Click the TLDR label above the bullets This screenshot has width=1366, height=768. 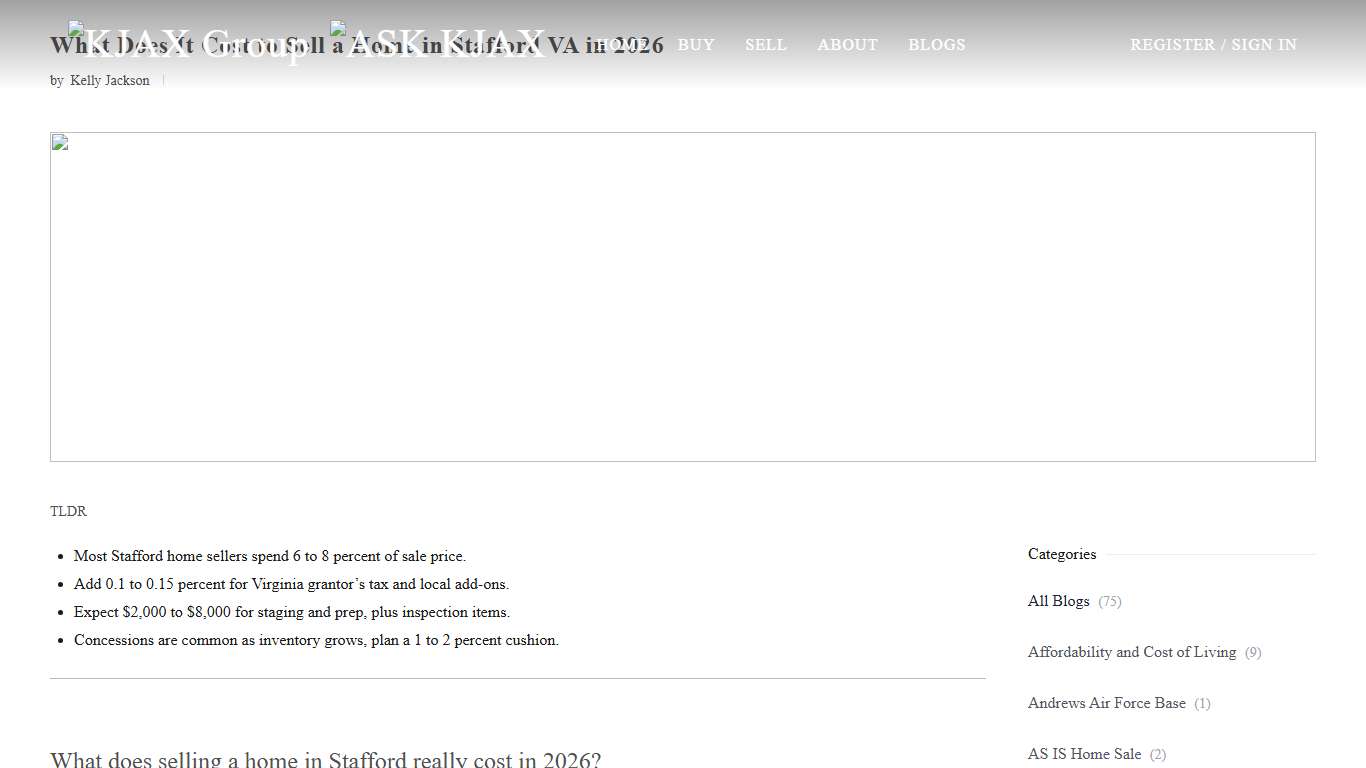[x=68, y=511]
